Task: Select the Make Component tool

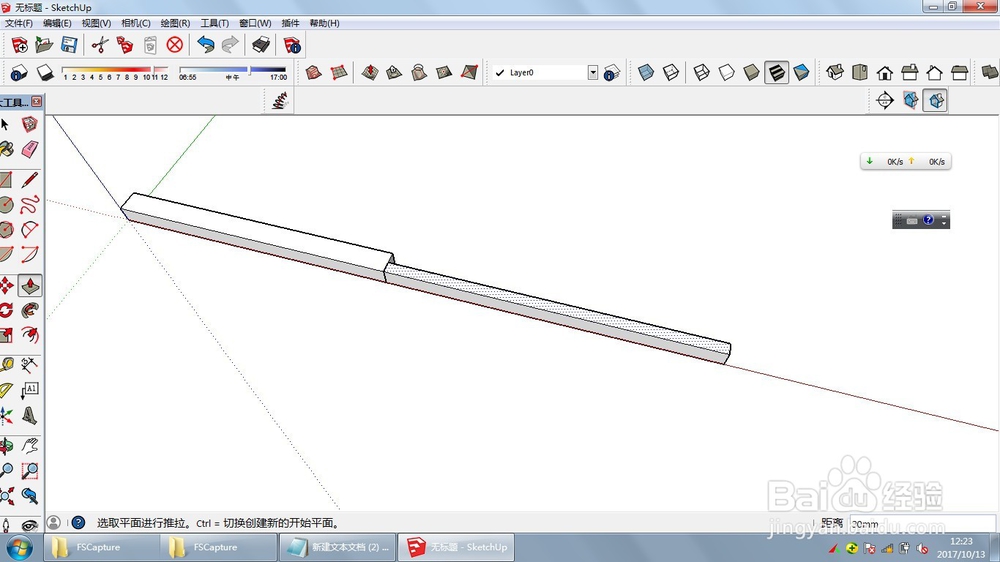Action: pos(29,124)
